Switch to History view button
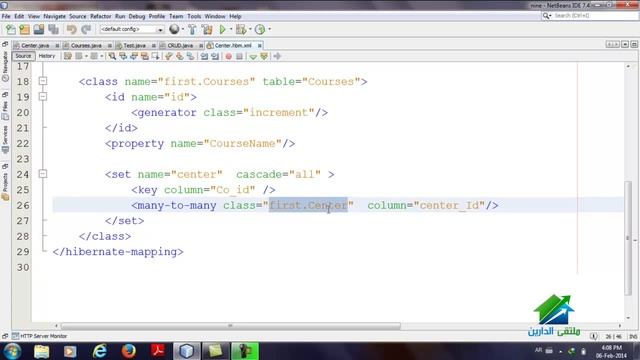Screen dimensions: 640x360 pos(47,56)
